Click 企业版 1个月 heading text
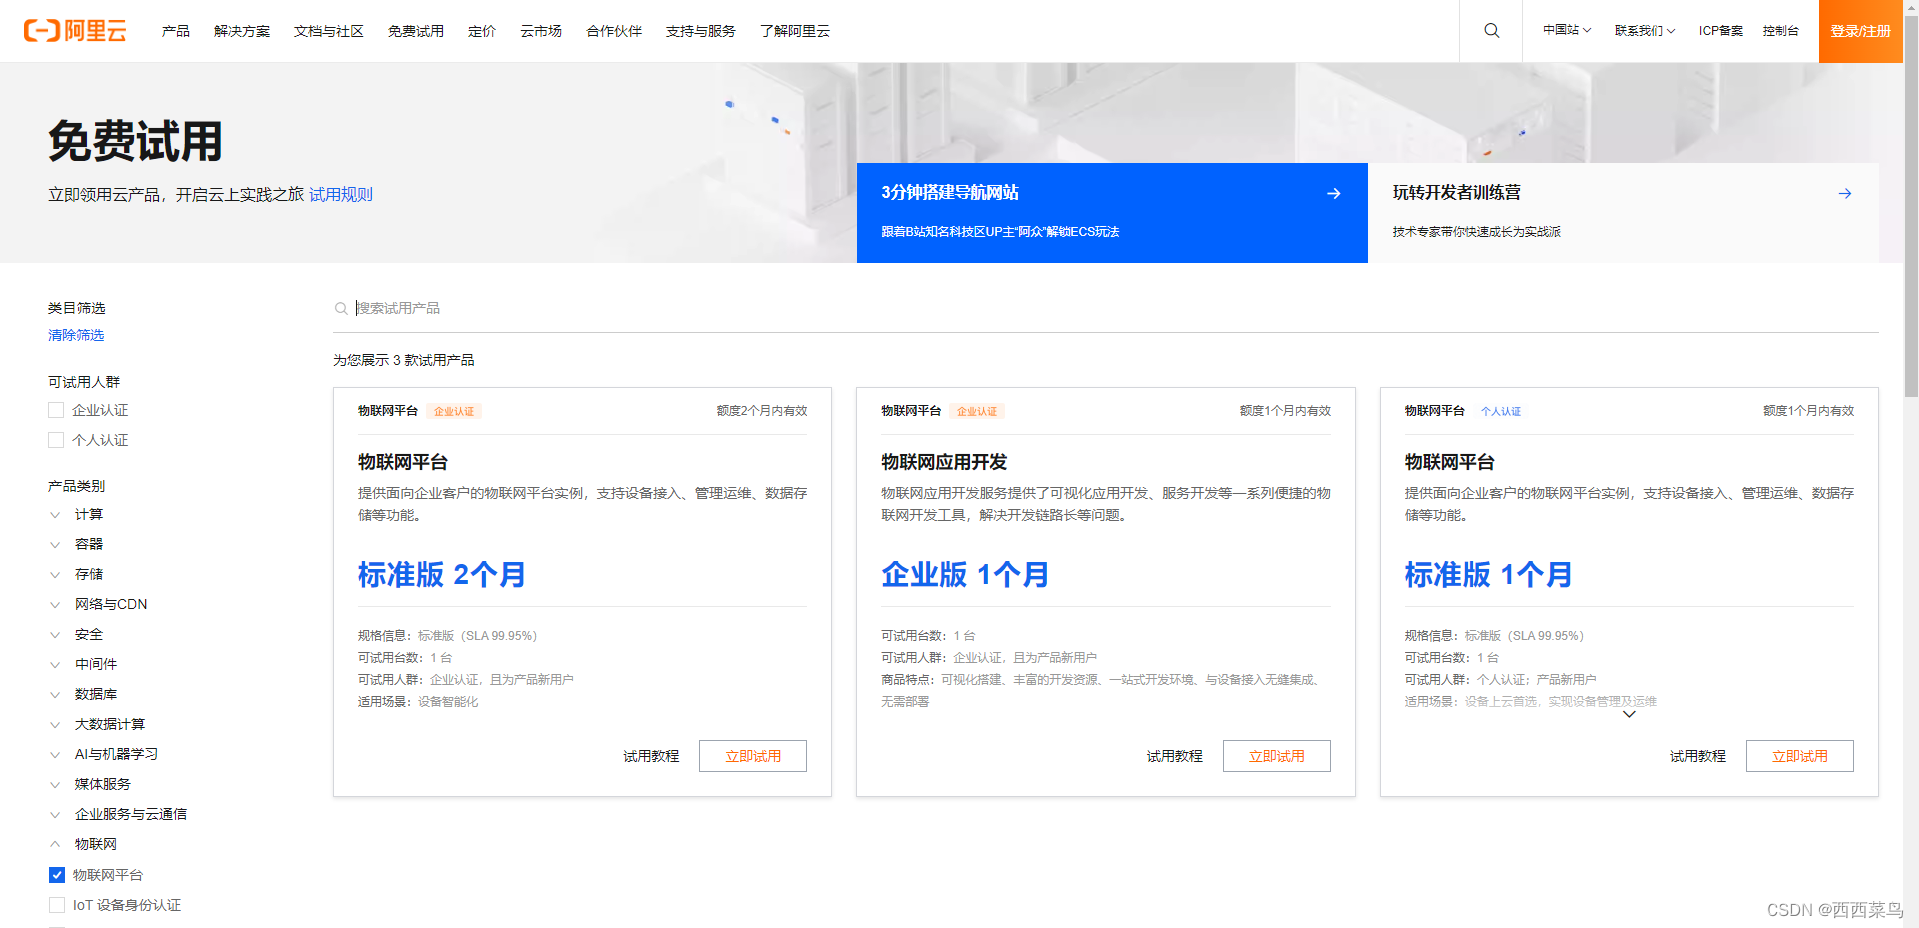 965,575
